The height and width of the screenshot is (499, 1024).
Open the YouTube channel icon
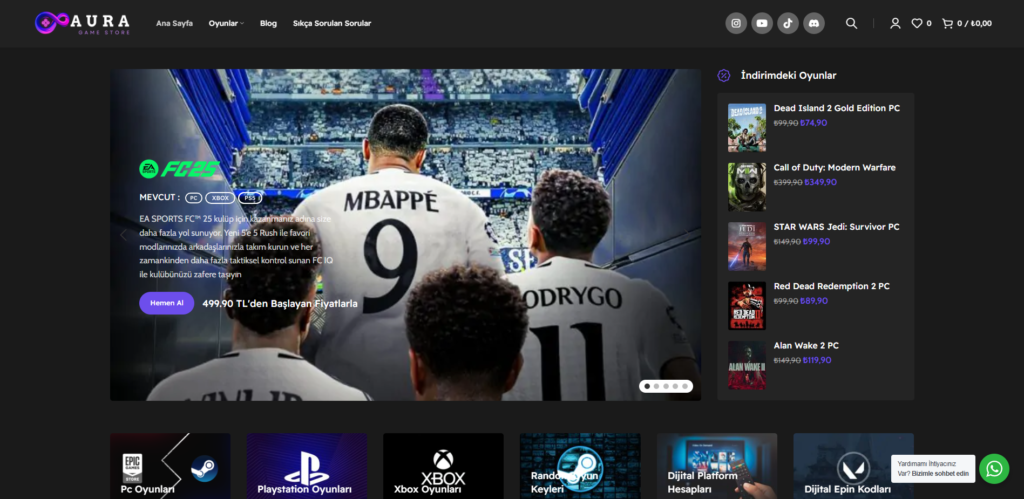762,23
